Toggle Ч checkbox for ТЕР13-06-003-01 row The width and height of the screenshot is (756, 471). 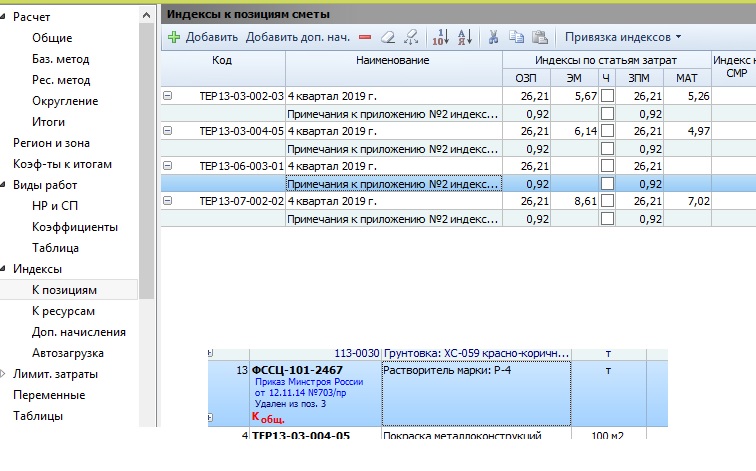(607, 166)
